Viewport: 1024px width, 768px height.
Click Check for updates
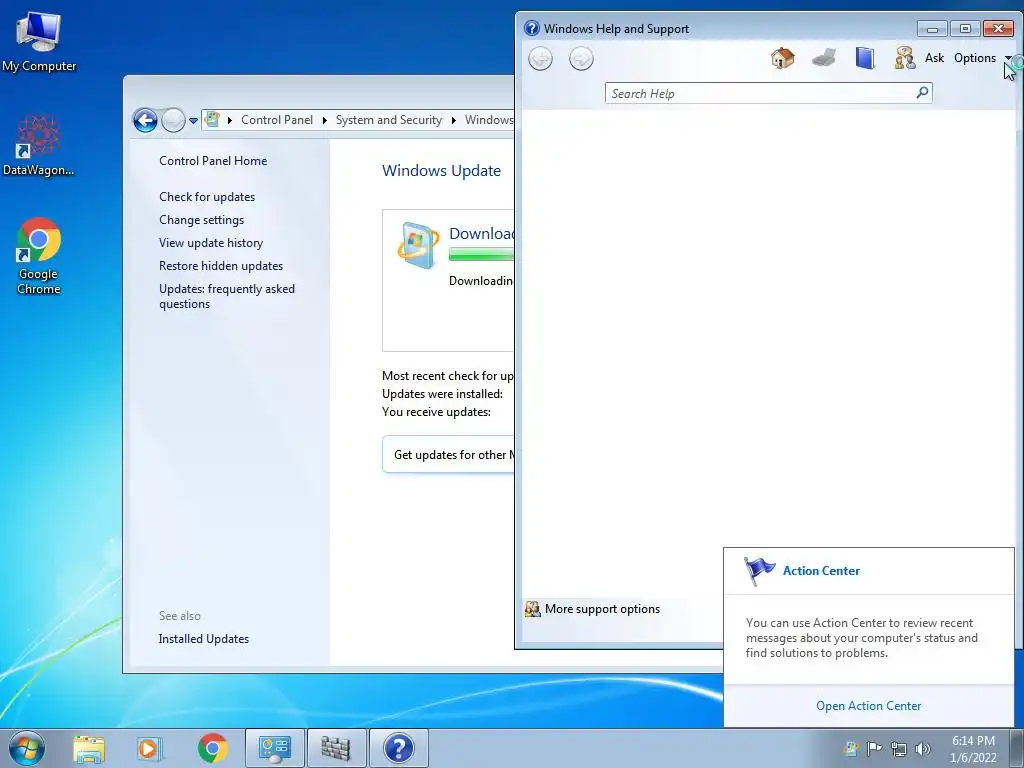[x=207, y=197]
